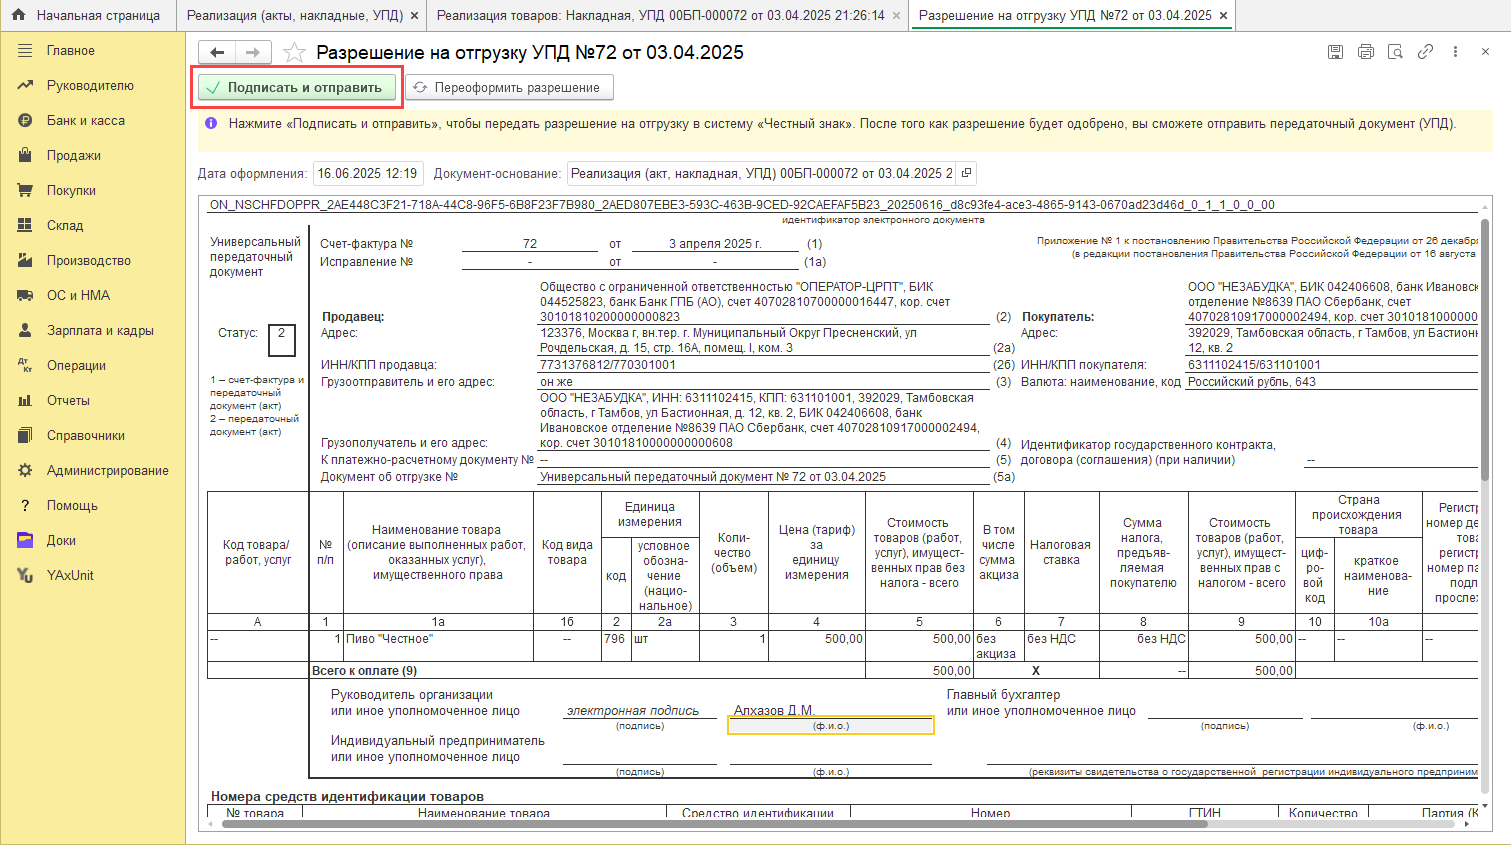The width and height of the screenshot is (1511, 845).
Task: Click seller ИНН/КПП 7731376812/770301001
Action: (764, 365)
